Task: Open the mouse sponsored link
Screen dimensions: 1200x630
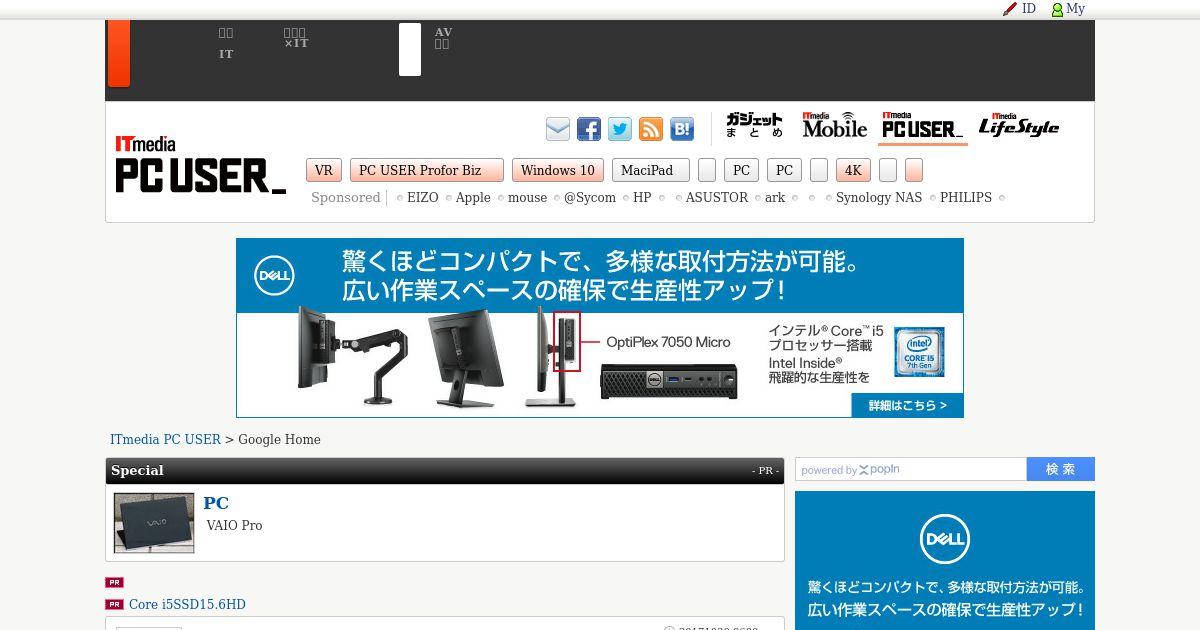Action: coord(528,198)
